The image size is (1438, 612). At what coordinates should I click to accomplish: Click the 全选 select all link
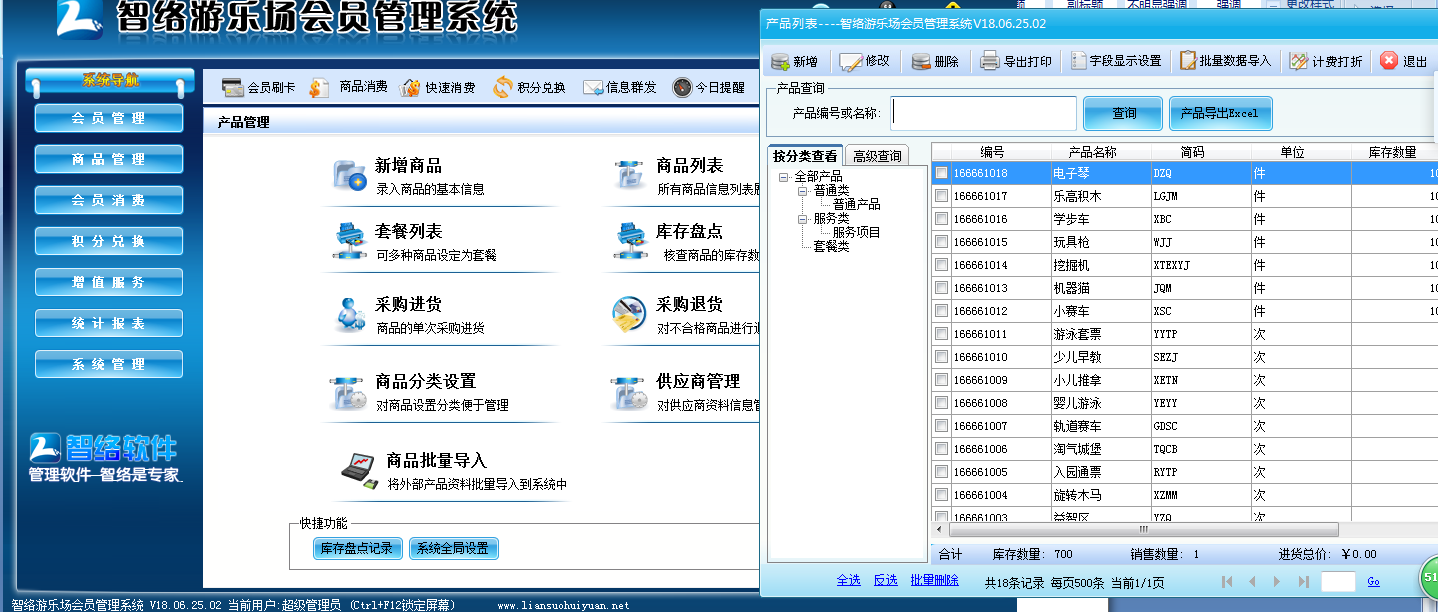tap(848, 580)
